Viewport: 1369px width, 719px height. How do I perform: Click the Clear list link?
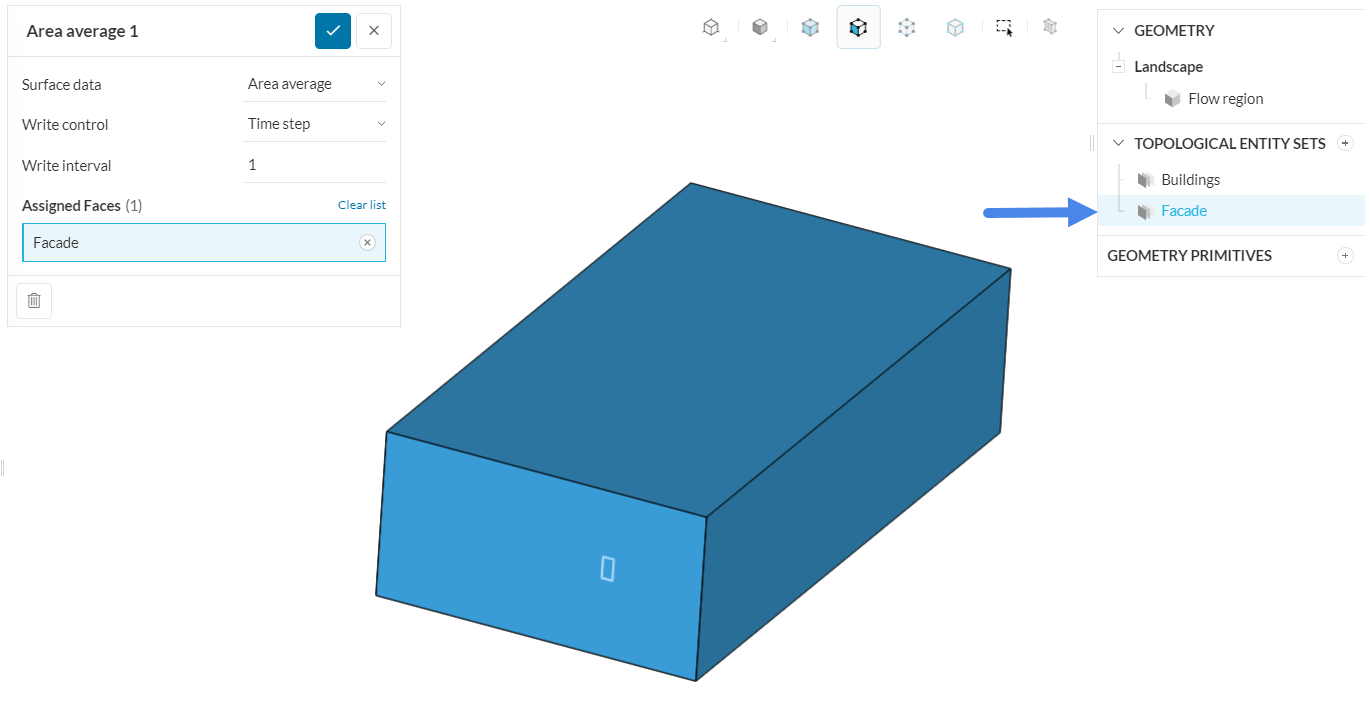(x=361, y=205)
